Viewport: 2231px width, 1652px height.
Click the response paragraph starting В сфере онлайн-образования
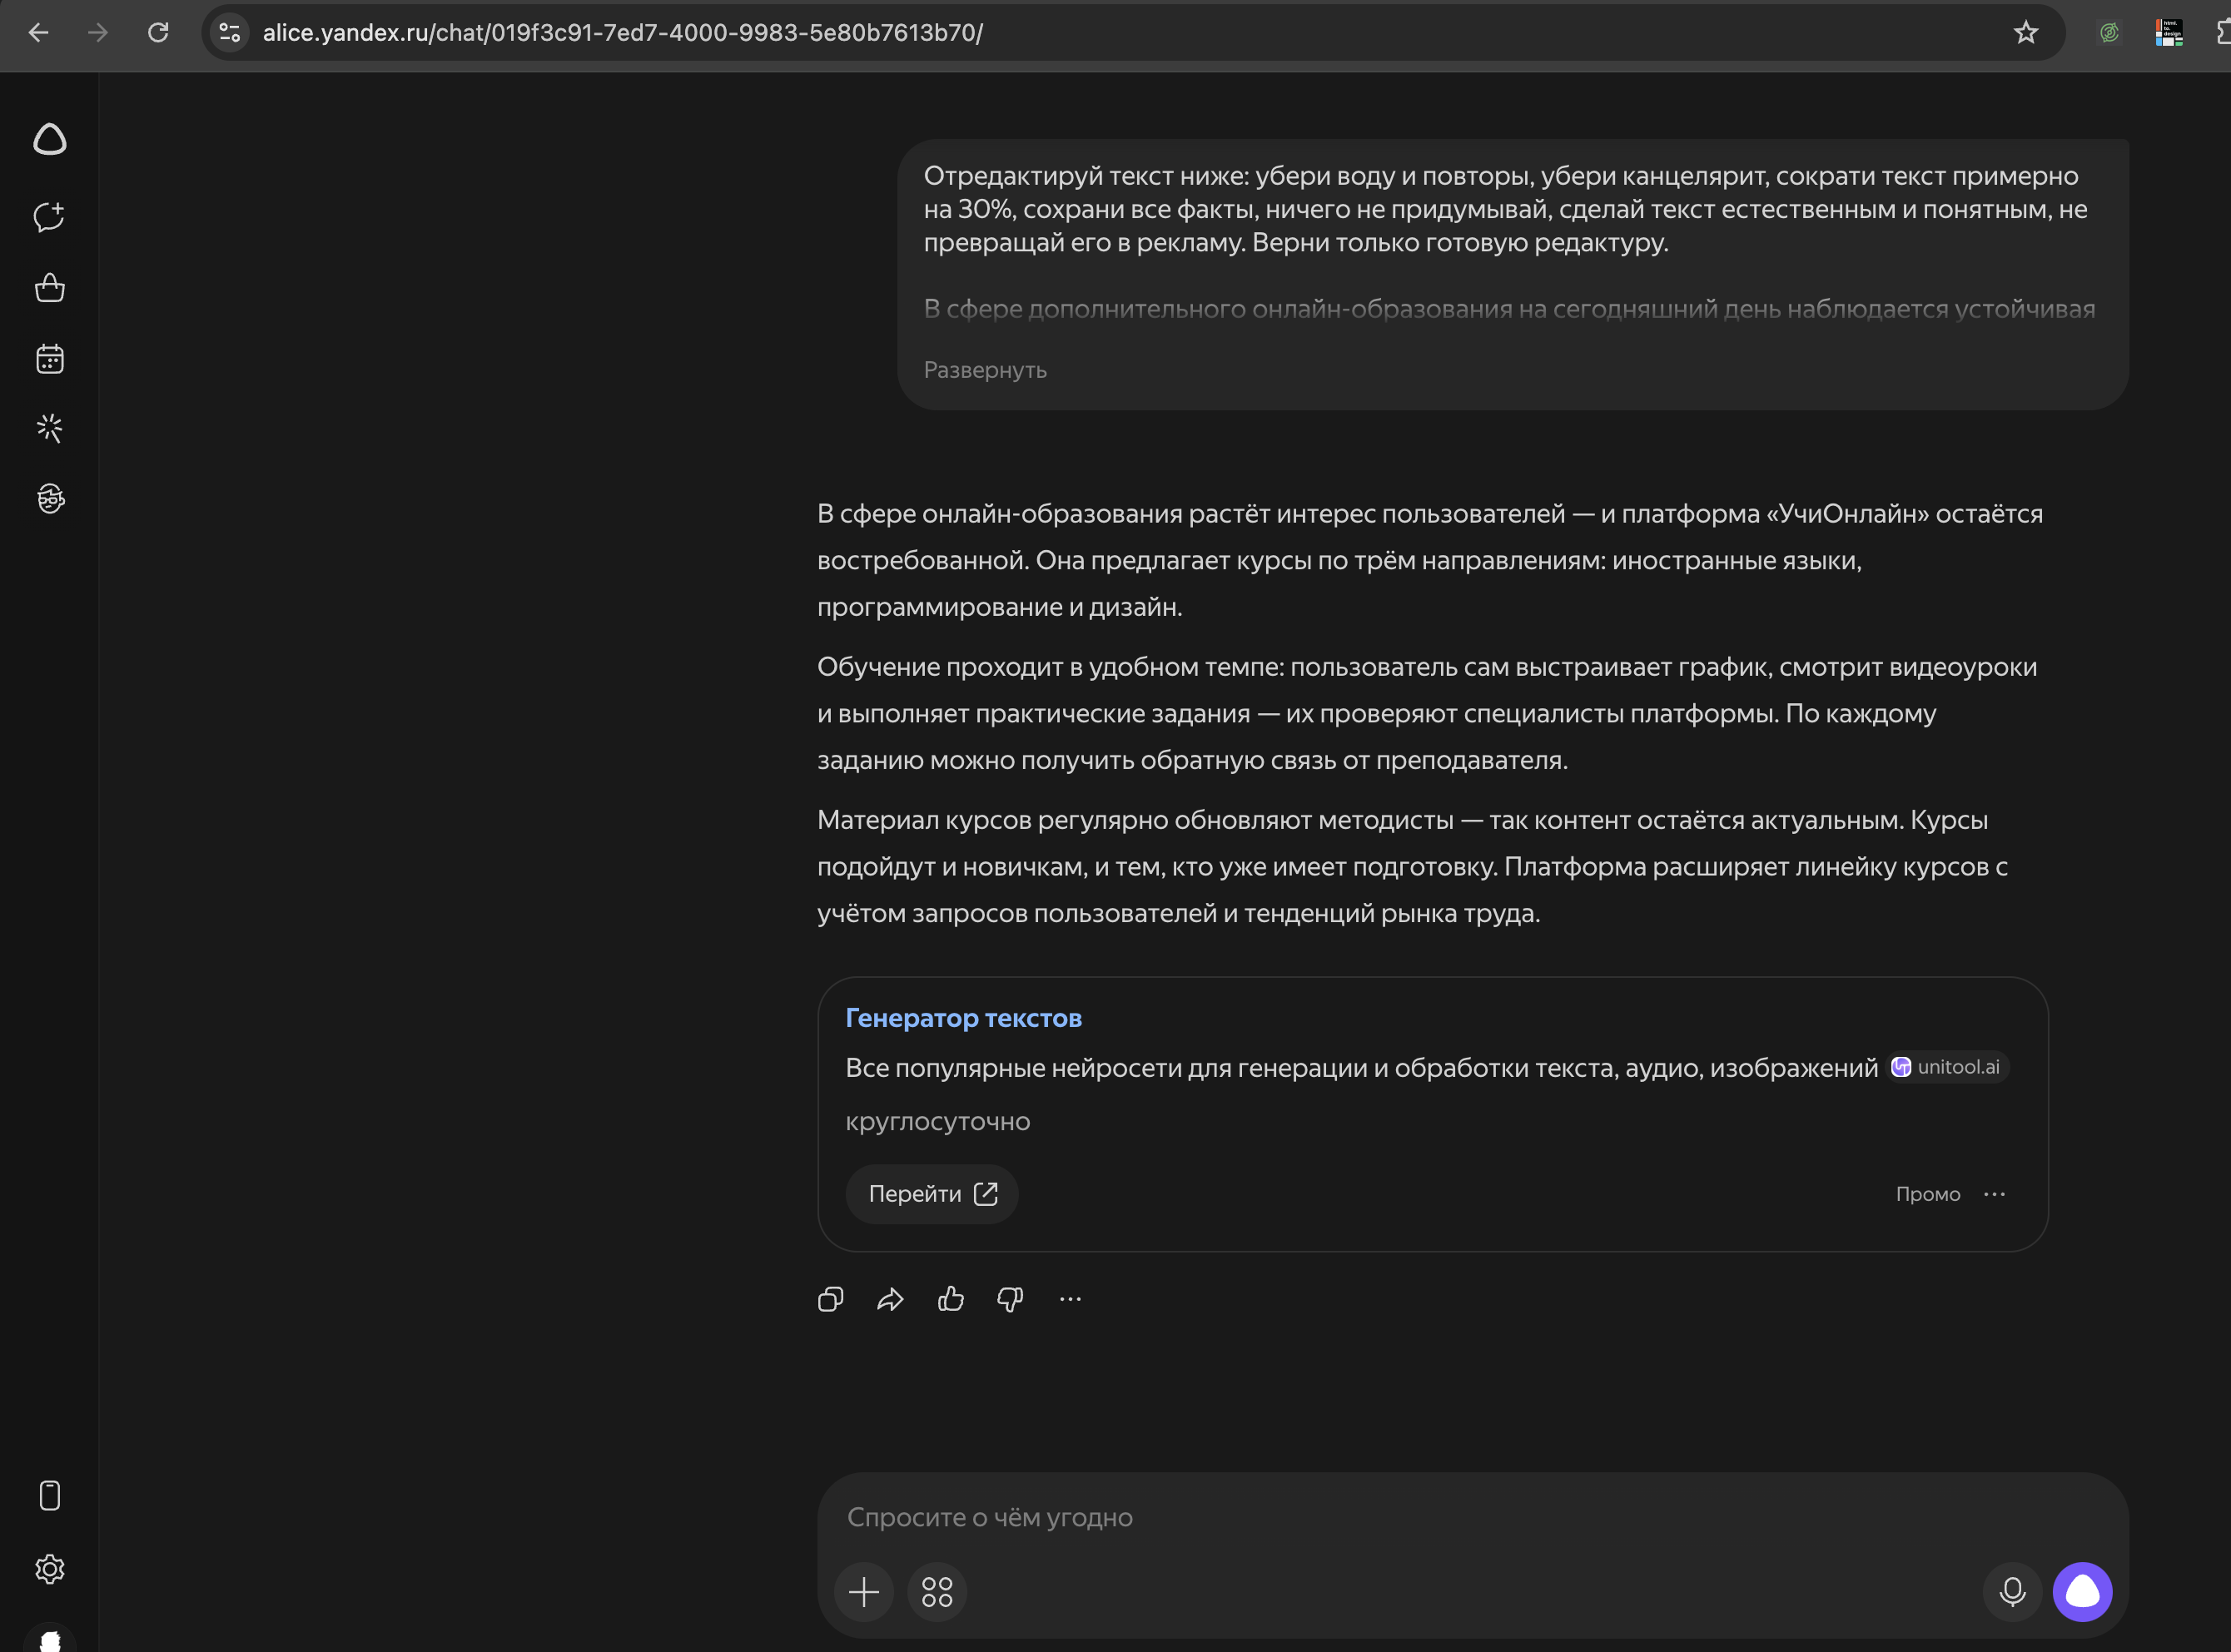click(1430, 560)
